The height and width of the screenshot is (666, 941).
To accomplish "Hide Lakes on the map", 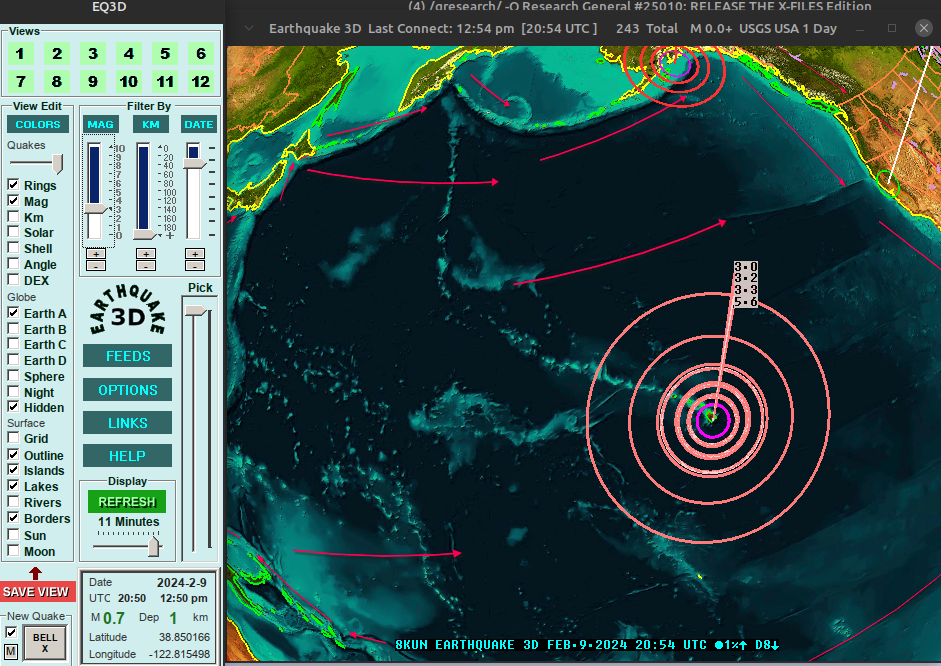I will pos(13,486).
